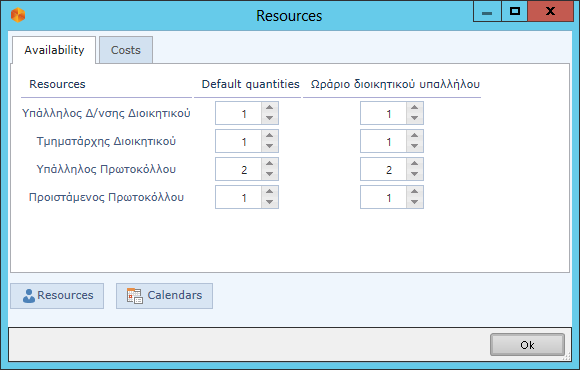Focus Ωράριο field for Προιστάμενος Πρωτοκόλλου
Screen dimensions: 580x370
[384, 198]
